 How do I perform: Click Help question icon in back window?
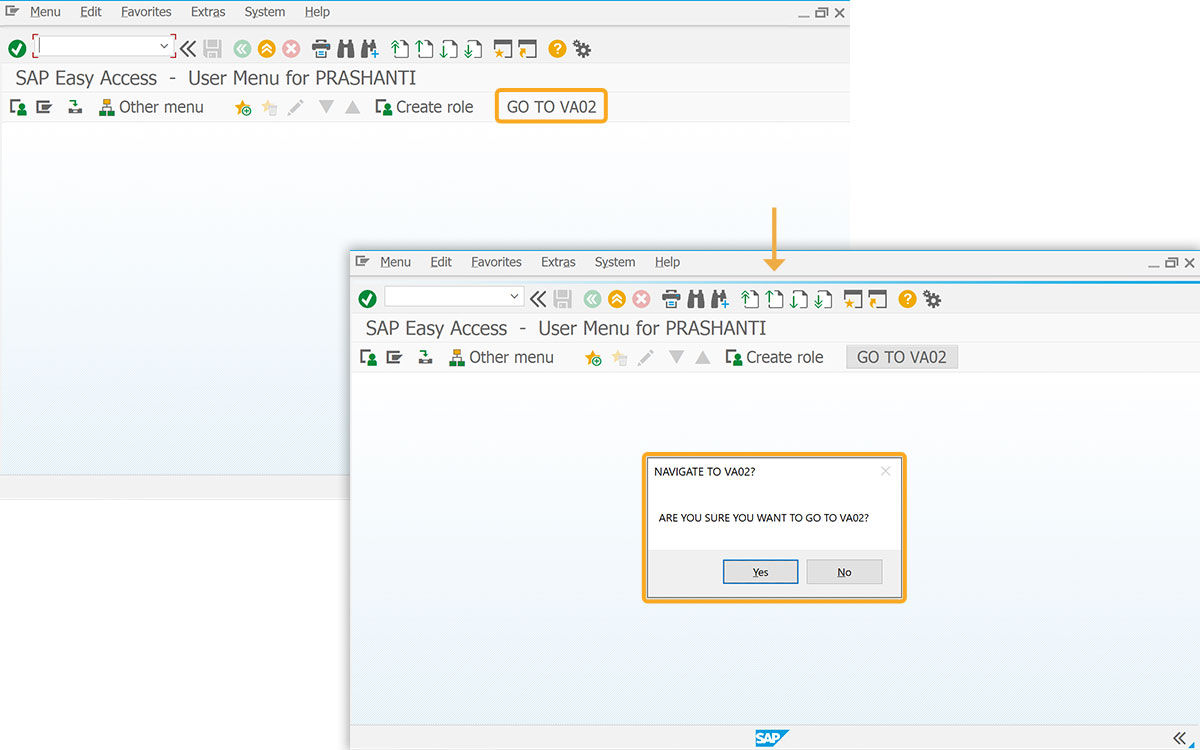[557, 48]
